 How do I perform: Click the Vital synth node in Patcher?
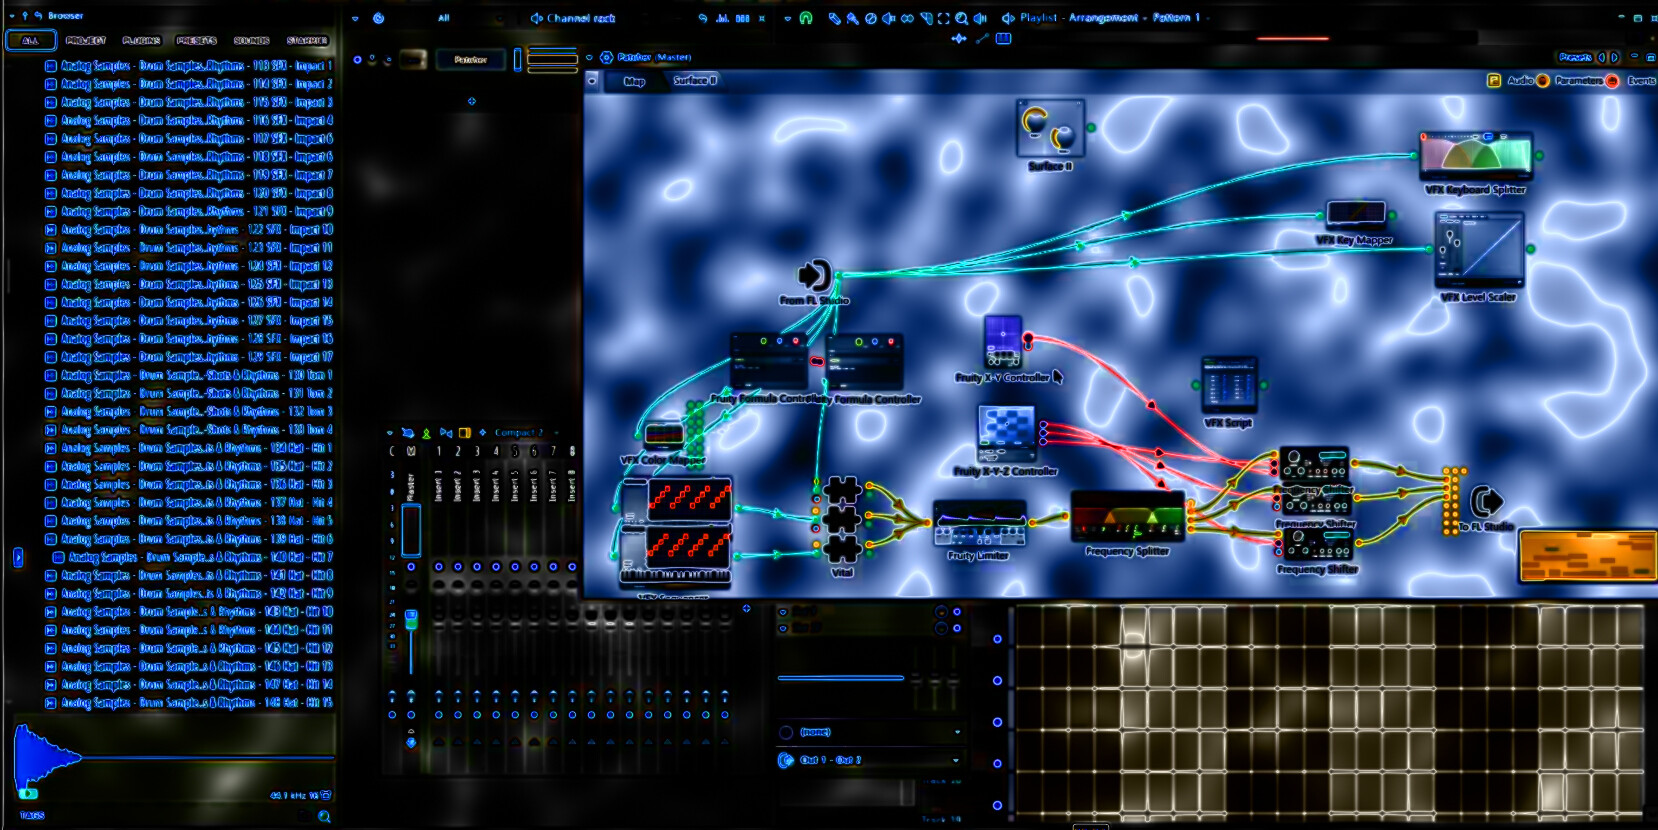click(x=842, y=518)
